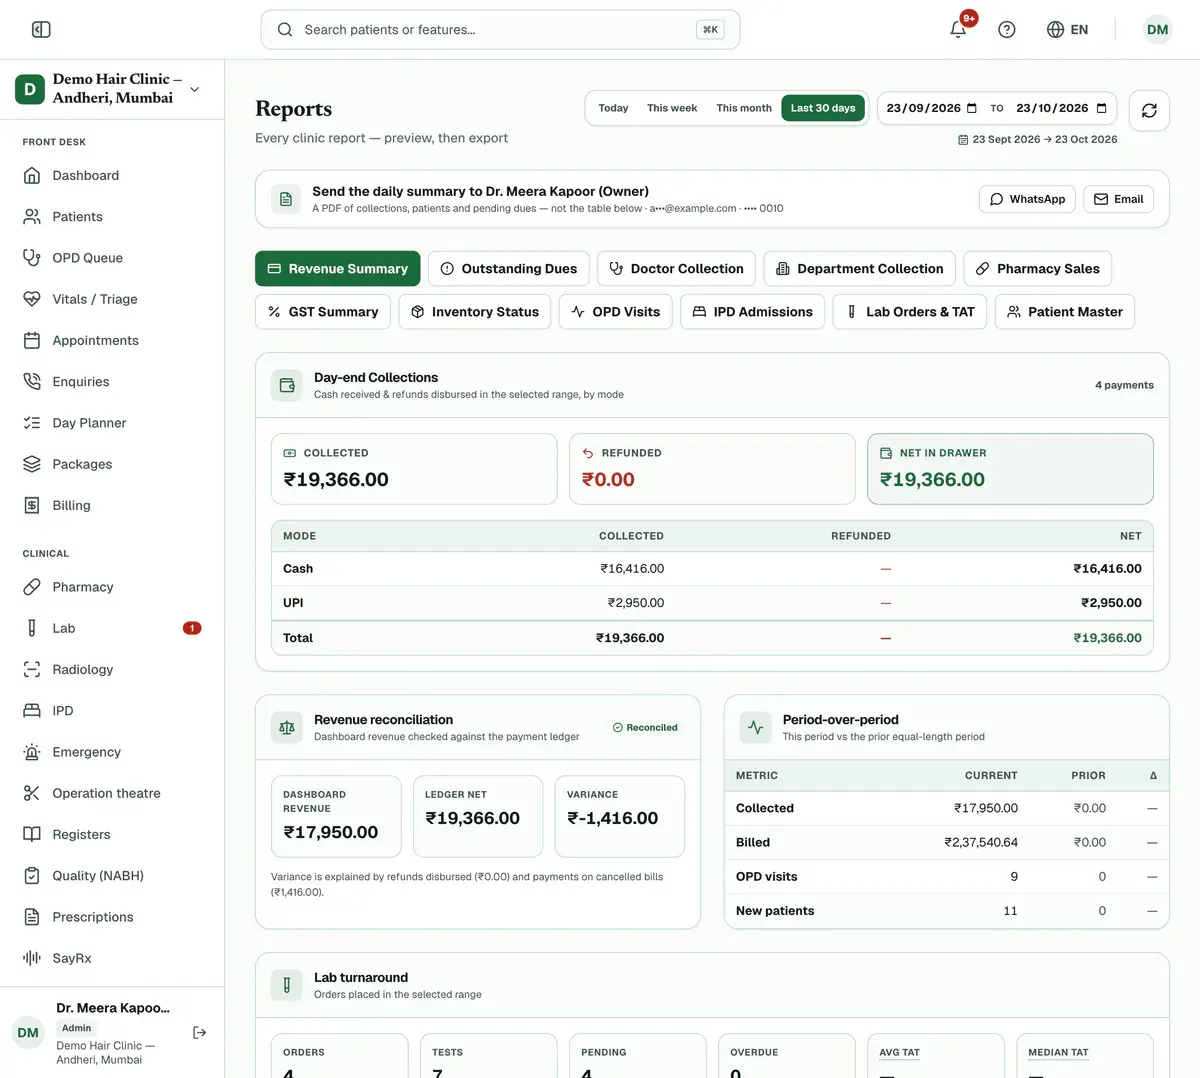Image resolution: width=1200 pixels, height=1078 pixels.
Task: Focus the Search patients or features field
Action: coord(500,30)
